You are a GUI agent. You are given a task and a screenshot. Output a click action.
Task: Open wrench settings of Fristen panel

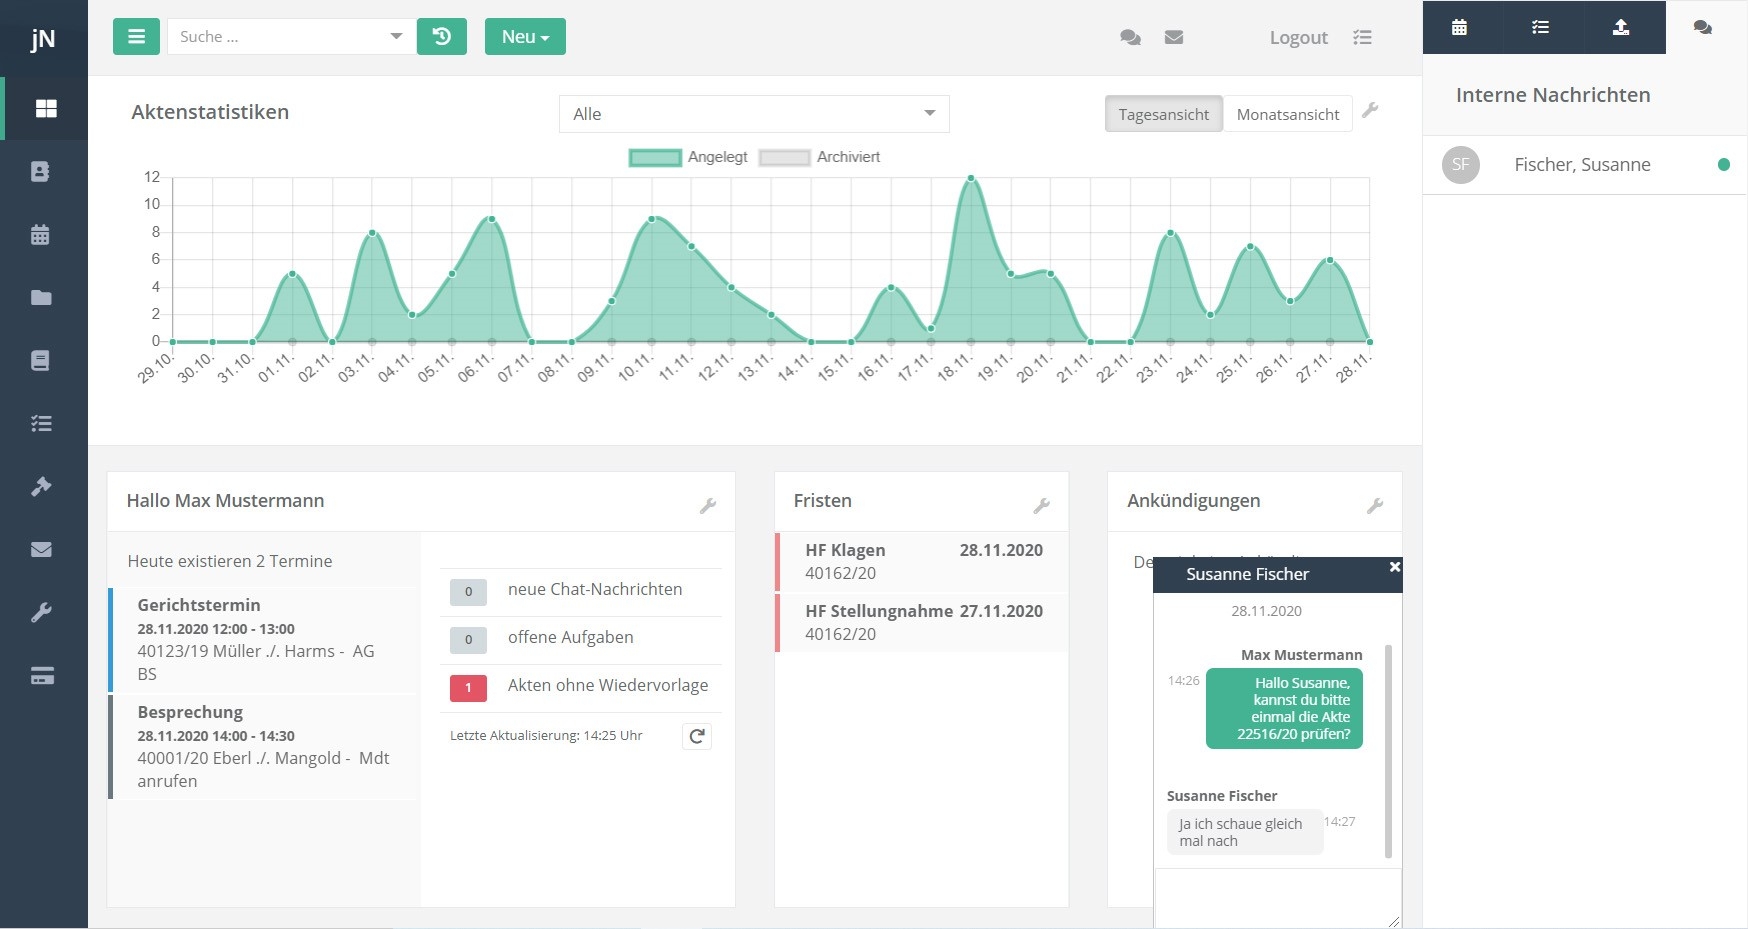pos(1041,506)
